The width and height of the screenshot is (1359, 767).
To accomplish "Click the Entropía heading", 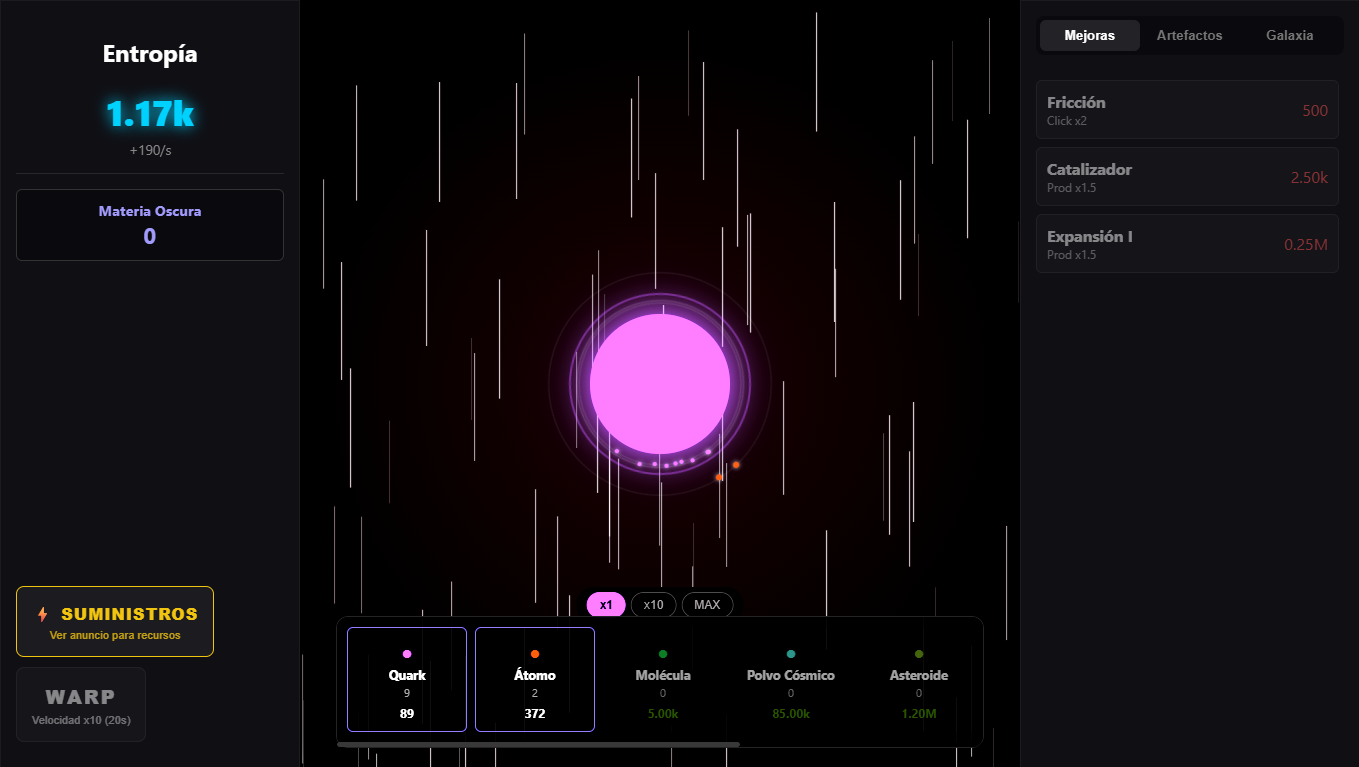I will point(150,54).
